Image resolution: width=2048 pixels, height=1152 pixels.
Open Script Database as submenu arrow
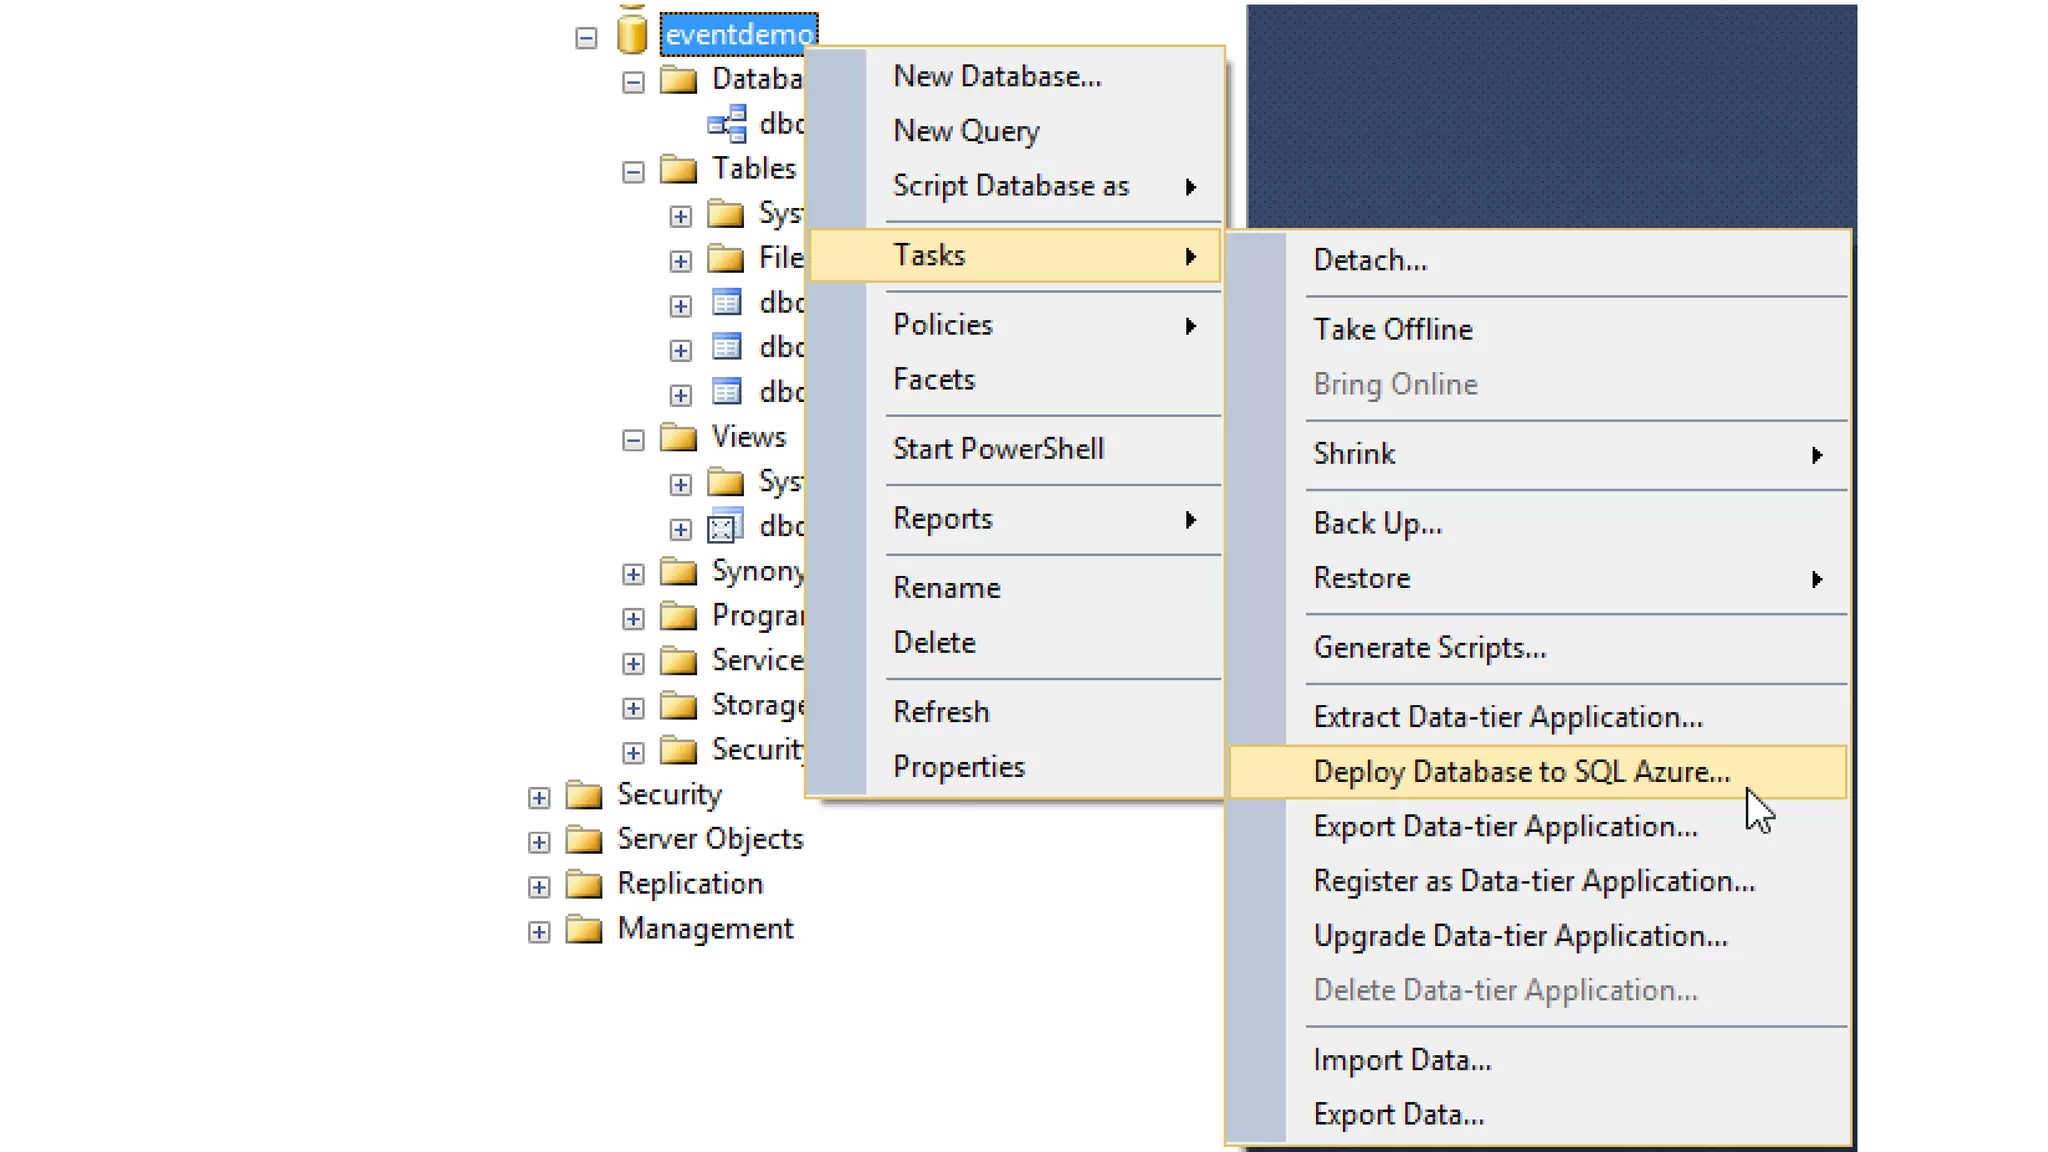(x=1190, y=187)
